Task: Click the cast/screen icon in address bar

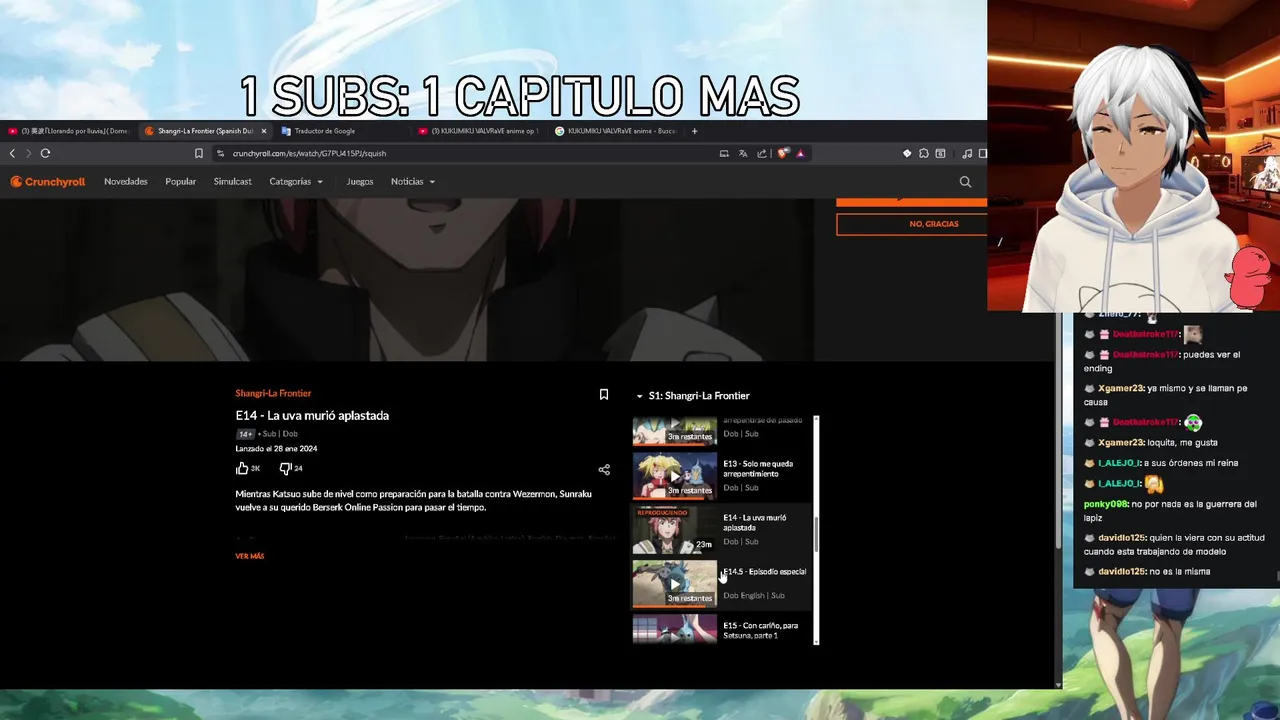Action: tap(724, 153)
